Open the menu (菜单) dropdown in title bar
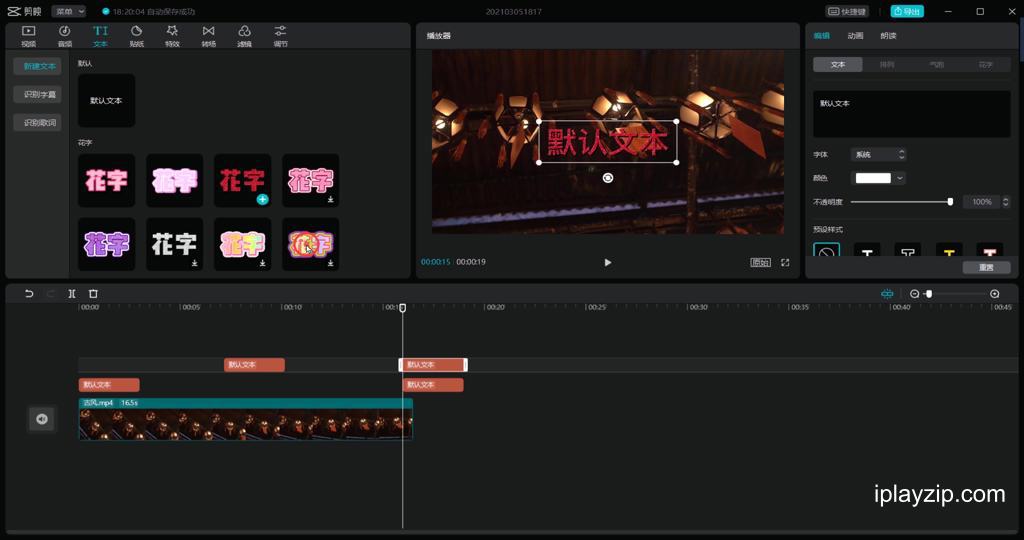This screenshot has width=1024, height=540. click(69, 11)
